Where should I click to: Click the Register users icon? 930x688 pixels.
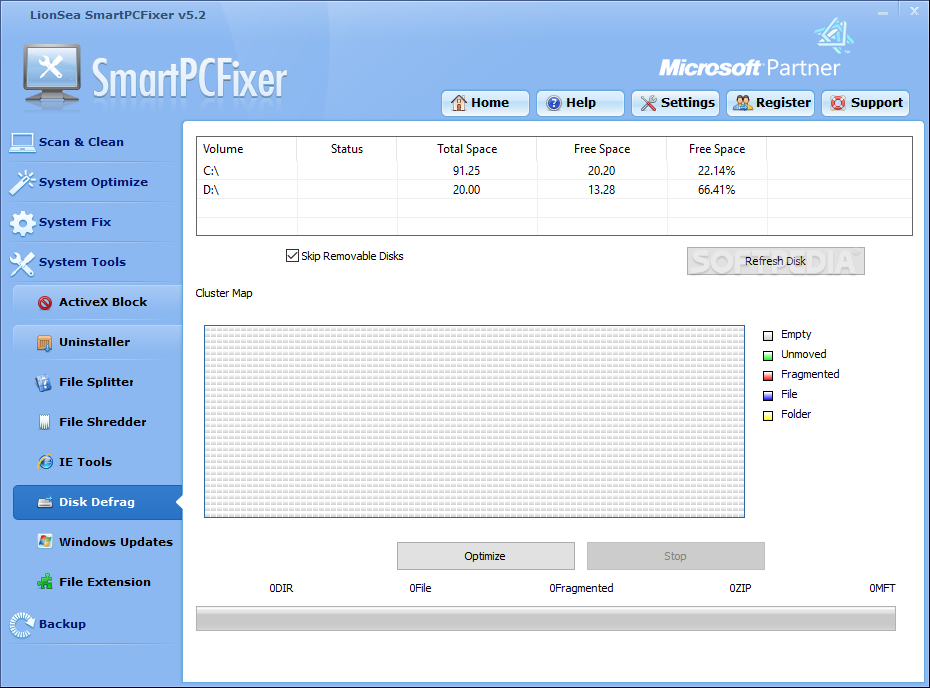pyautogui.click(x=743, y=103)
